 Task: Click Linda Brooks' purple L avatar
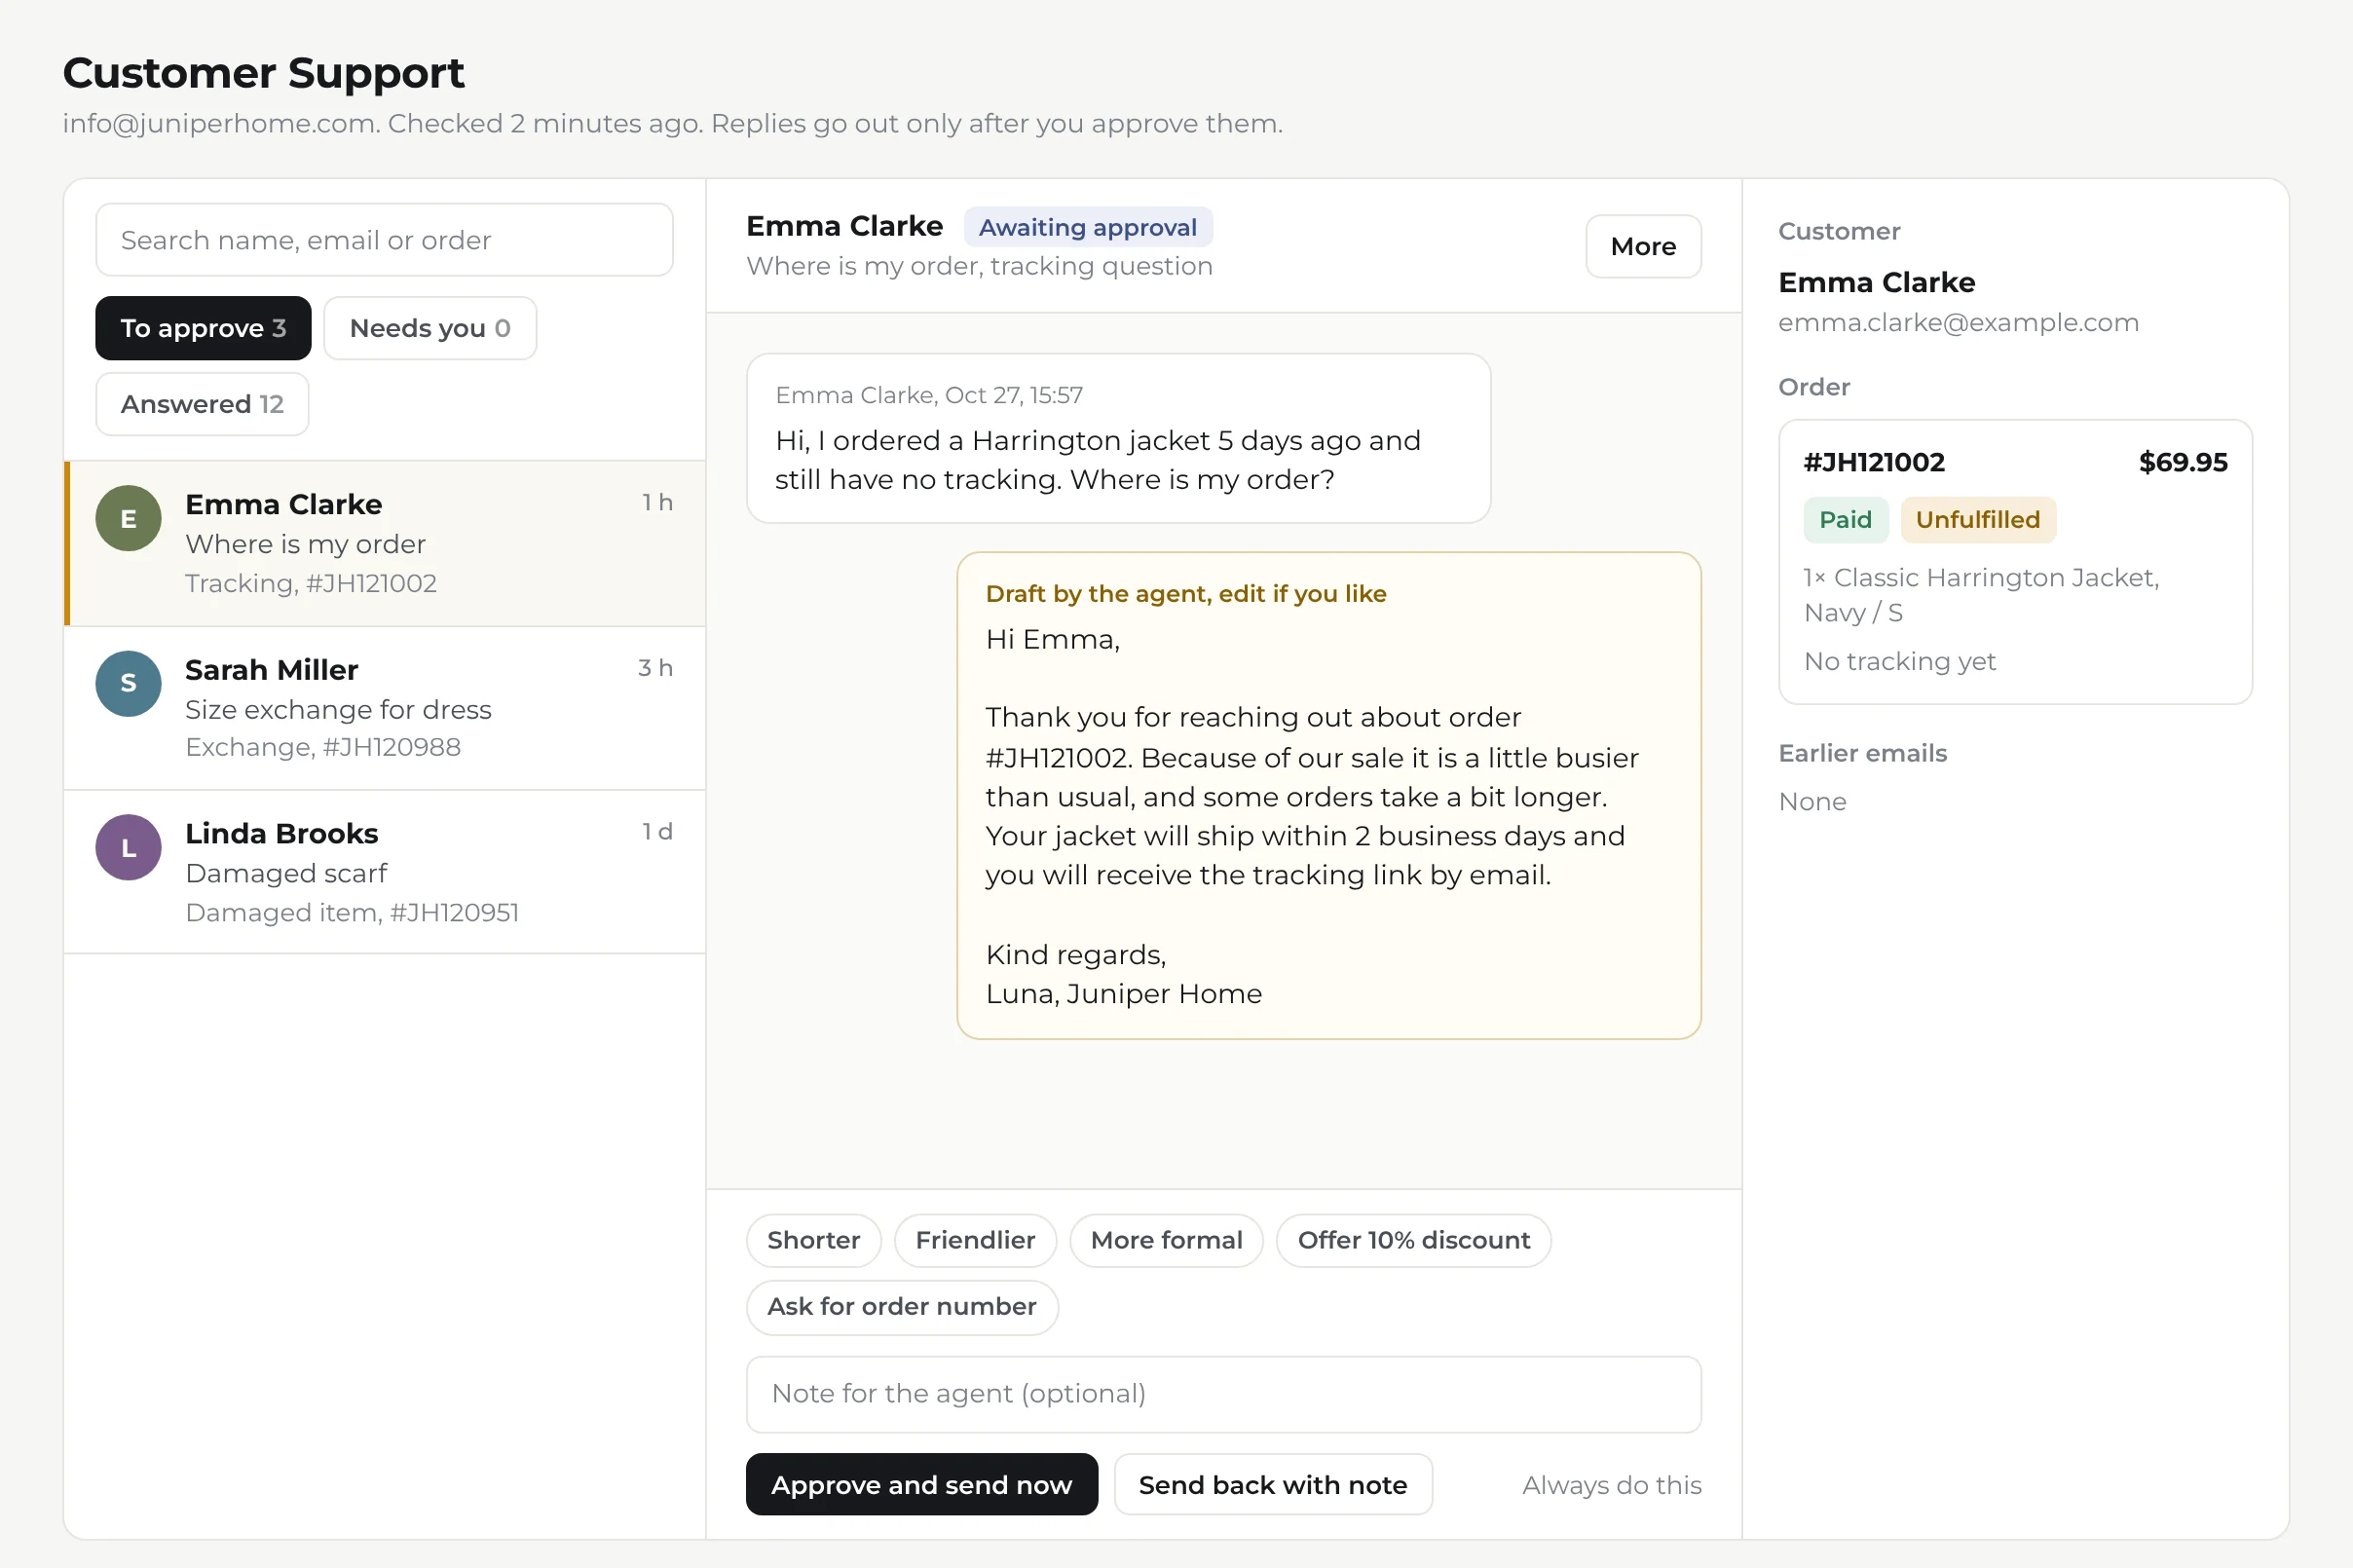128,847
